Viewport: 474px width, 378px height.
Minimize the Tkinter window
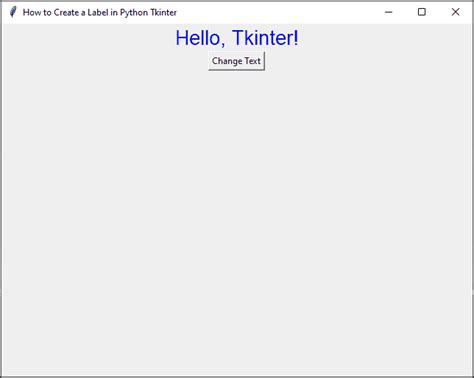click(388, 12)
